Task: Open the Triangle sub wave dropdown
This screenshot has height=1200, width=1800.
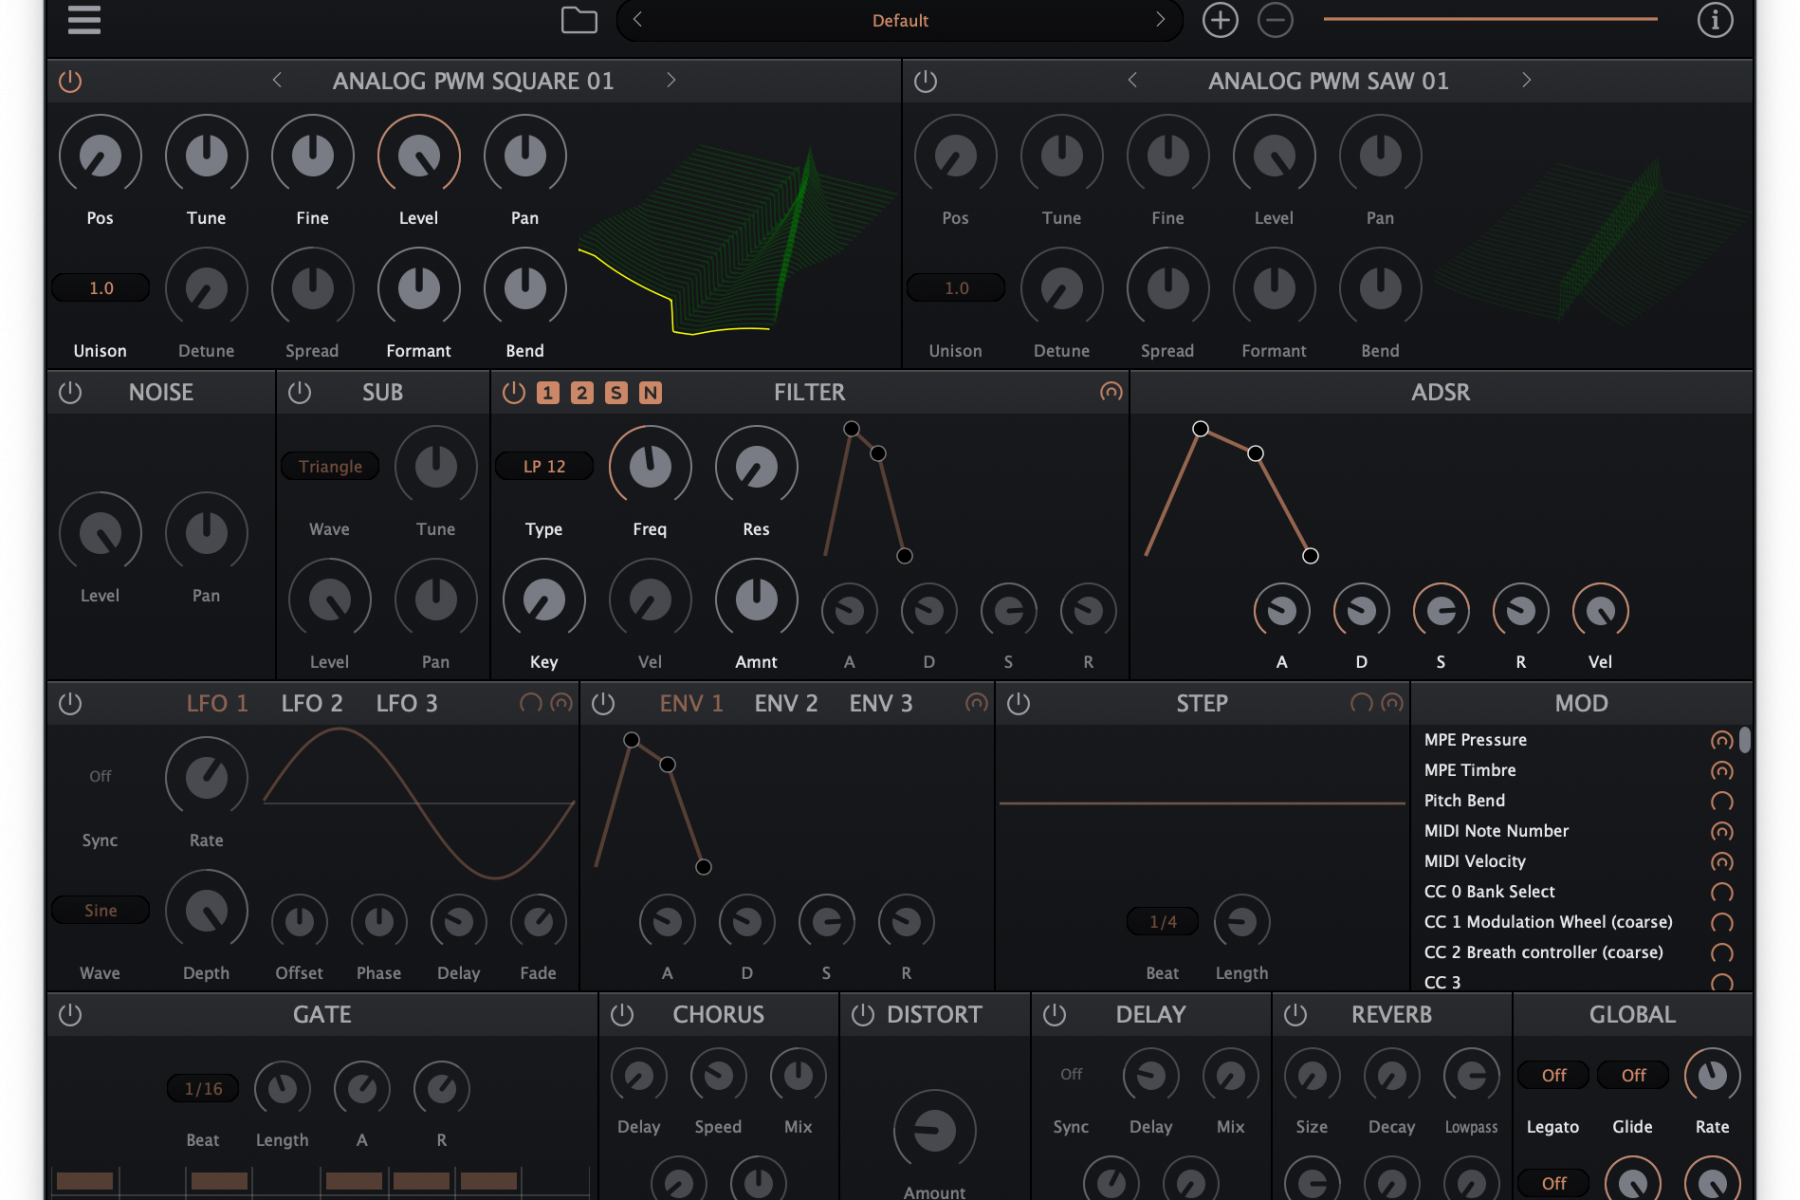Action: (330, 466)
